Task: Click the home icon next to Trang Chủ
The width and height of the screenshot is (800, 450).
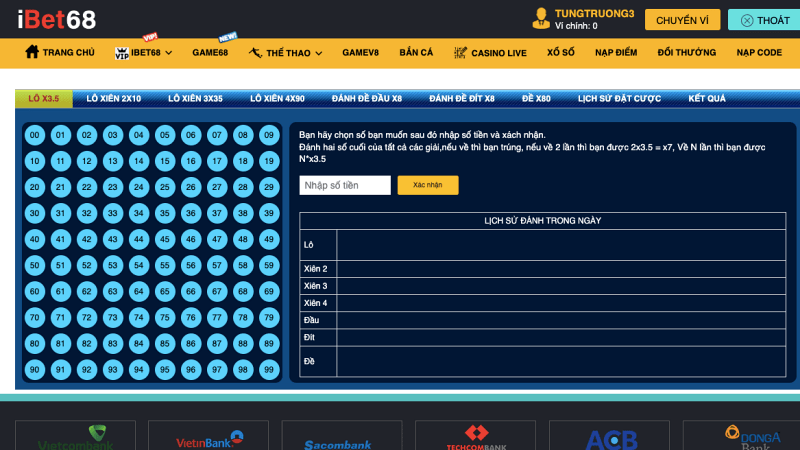Action: (x=32, y=52)
